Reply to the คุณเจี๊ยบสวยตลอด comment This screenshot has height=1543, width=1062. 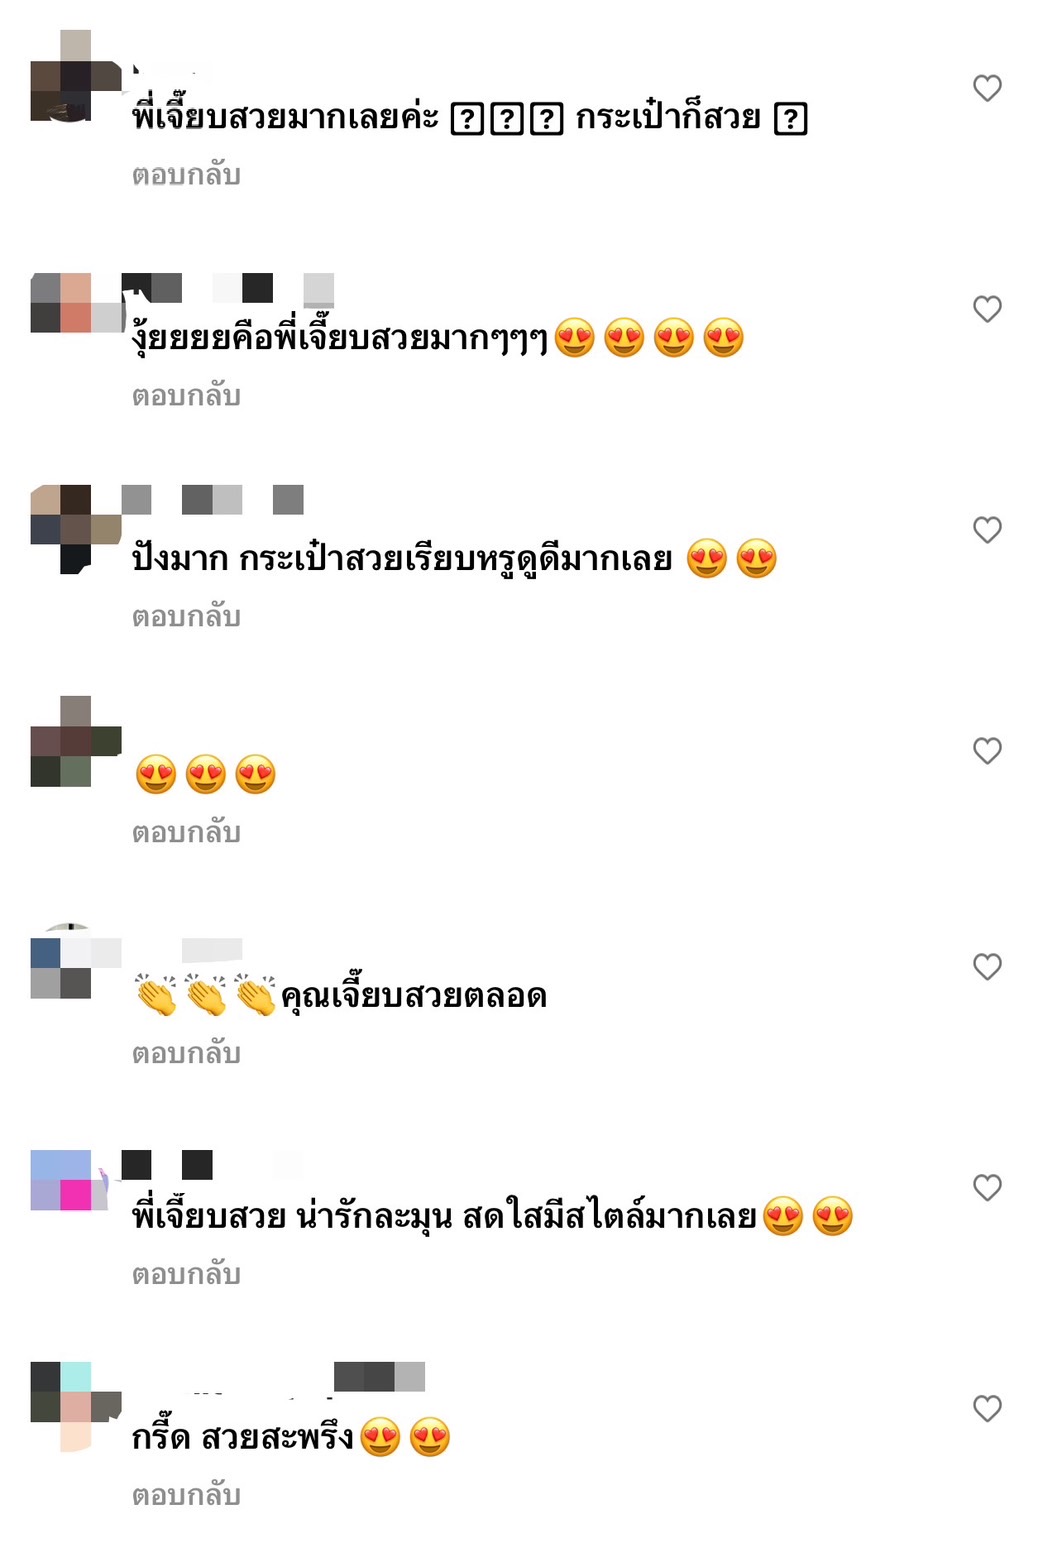point(186,1054)
